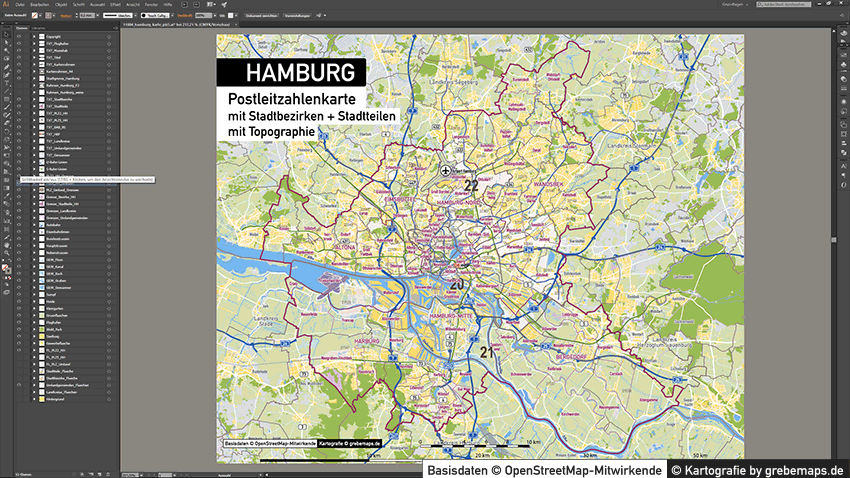850x478 pixels.
Task: Toggle visibility of TXT_Flughafen layer
Action: (x=19, y=45)
